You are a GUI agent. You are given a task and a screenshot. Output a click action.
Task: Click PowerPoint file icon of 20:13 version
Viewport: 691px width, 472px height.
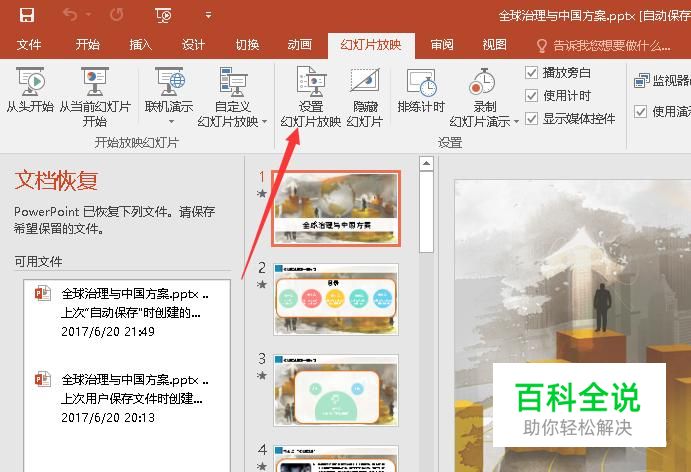click(43, 379)
